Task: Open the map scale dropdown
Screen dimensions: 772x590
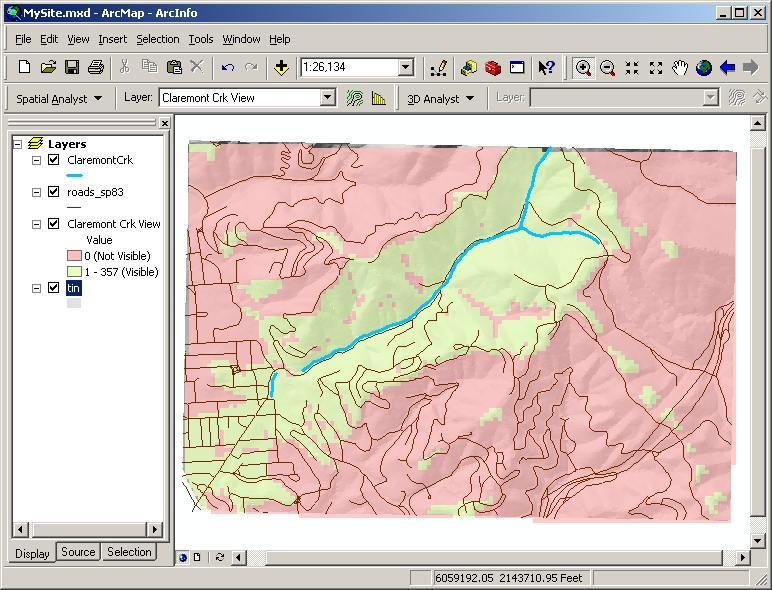Action: click(x=405, y=67)
